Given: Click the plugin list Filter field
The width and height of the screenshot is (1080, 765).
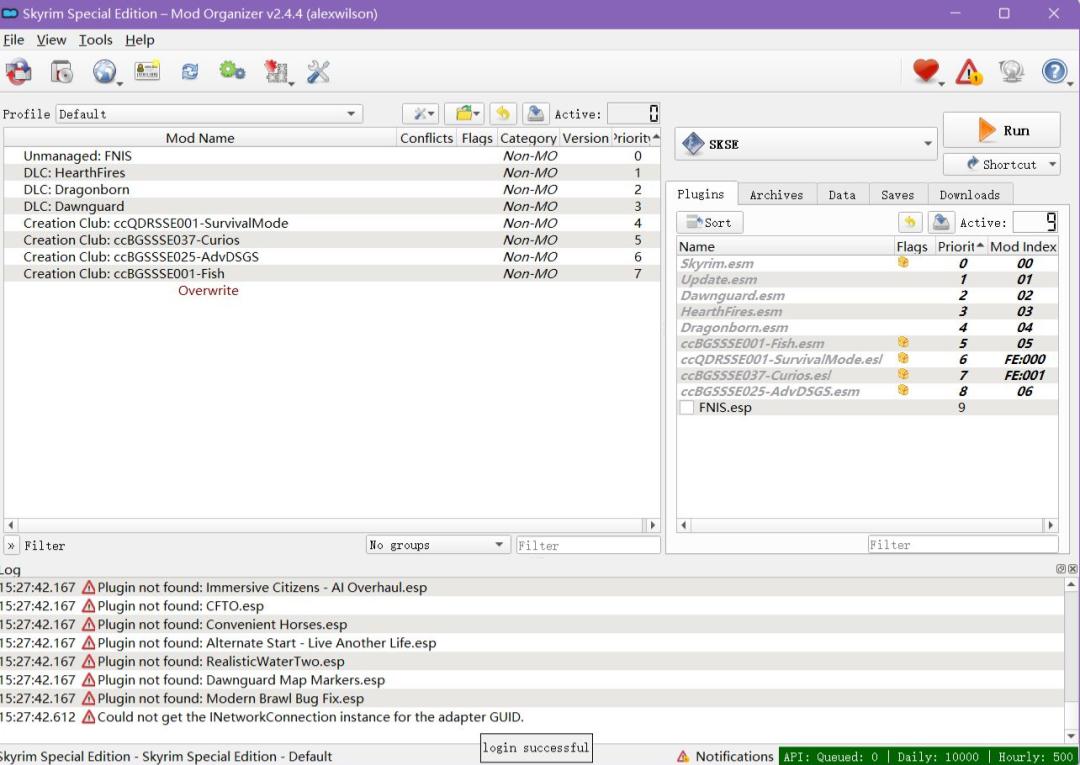Looking at the screenshot, I should 962,545.
